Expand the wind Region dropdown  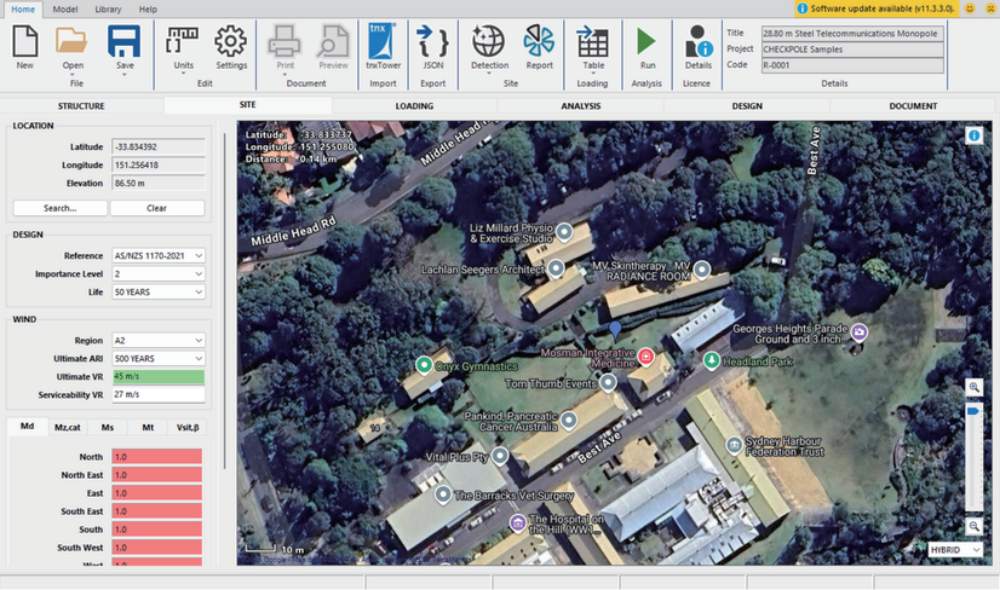click(x=158, y=341)
